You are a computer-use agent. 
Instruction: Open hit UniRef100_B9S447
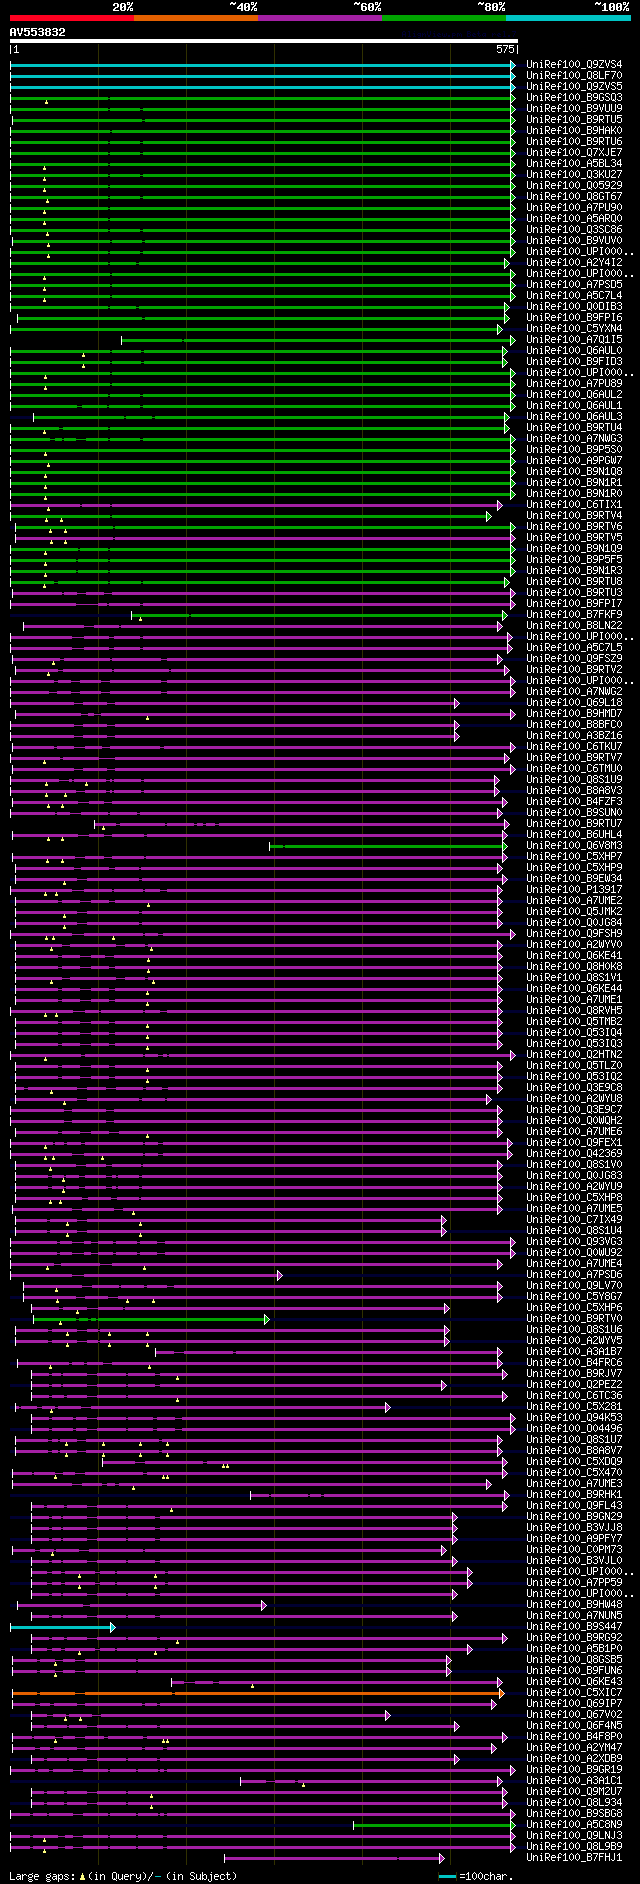click(x=574, y=1626)
